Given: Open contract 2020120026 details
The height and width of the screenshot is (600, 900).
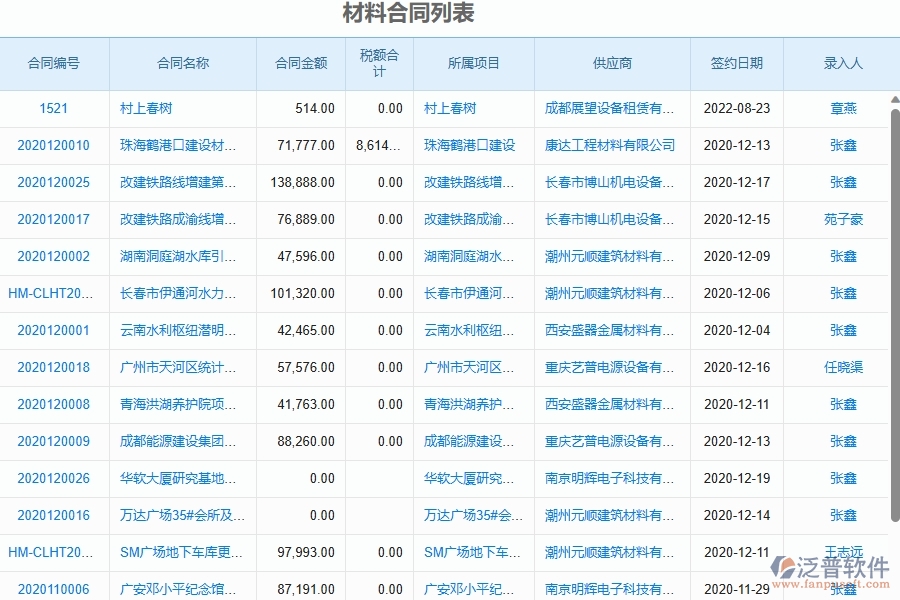Looking at the screenshot, I should click(x=53, y=478).
